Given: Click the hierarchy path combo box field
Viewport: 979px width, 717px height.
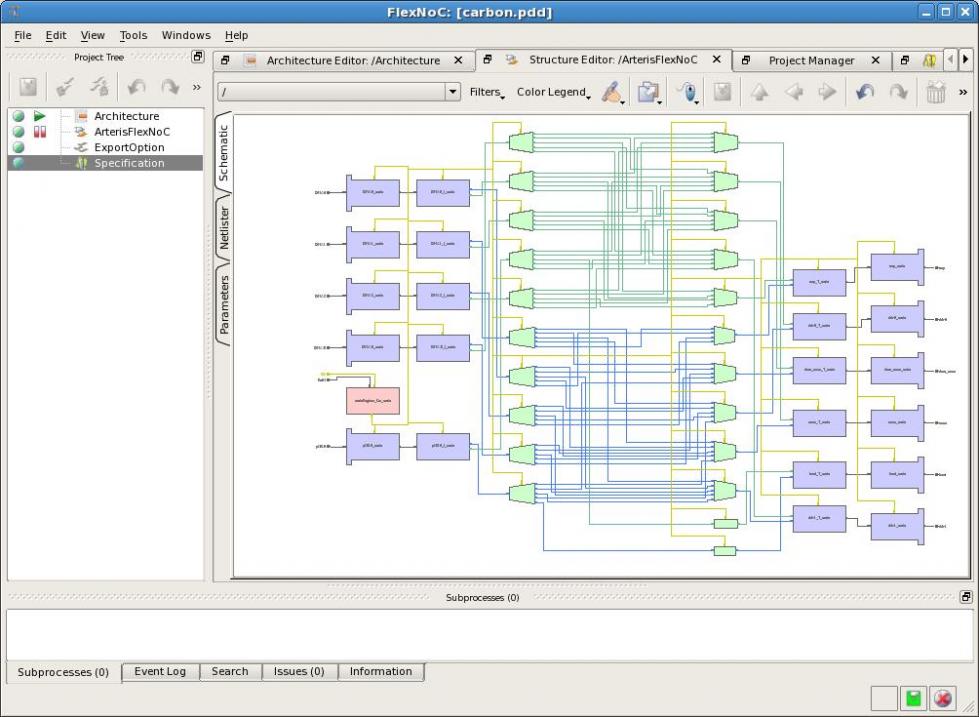Looking at the screenshot, I should 332,92.
